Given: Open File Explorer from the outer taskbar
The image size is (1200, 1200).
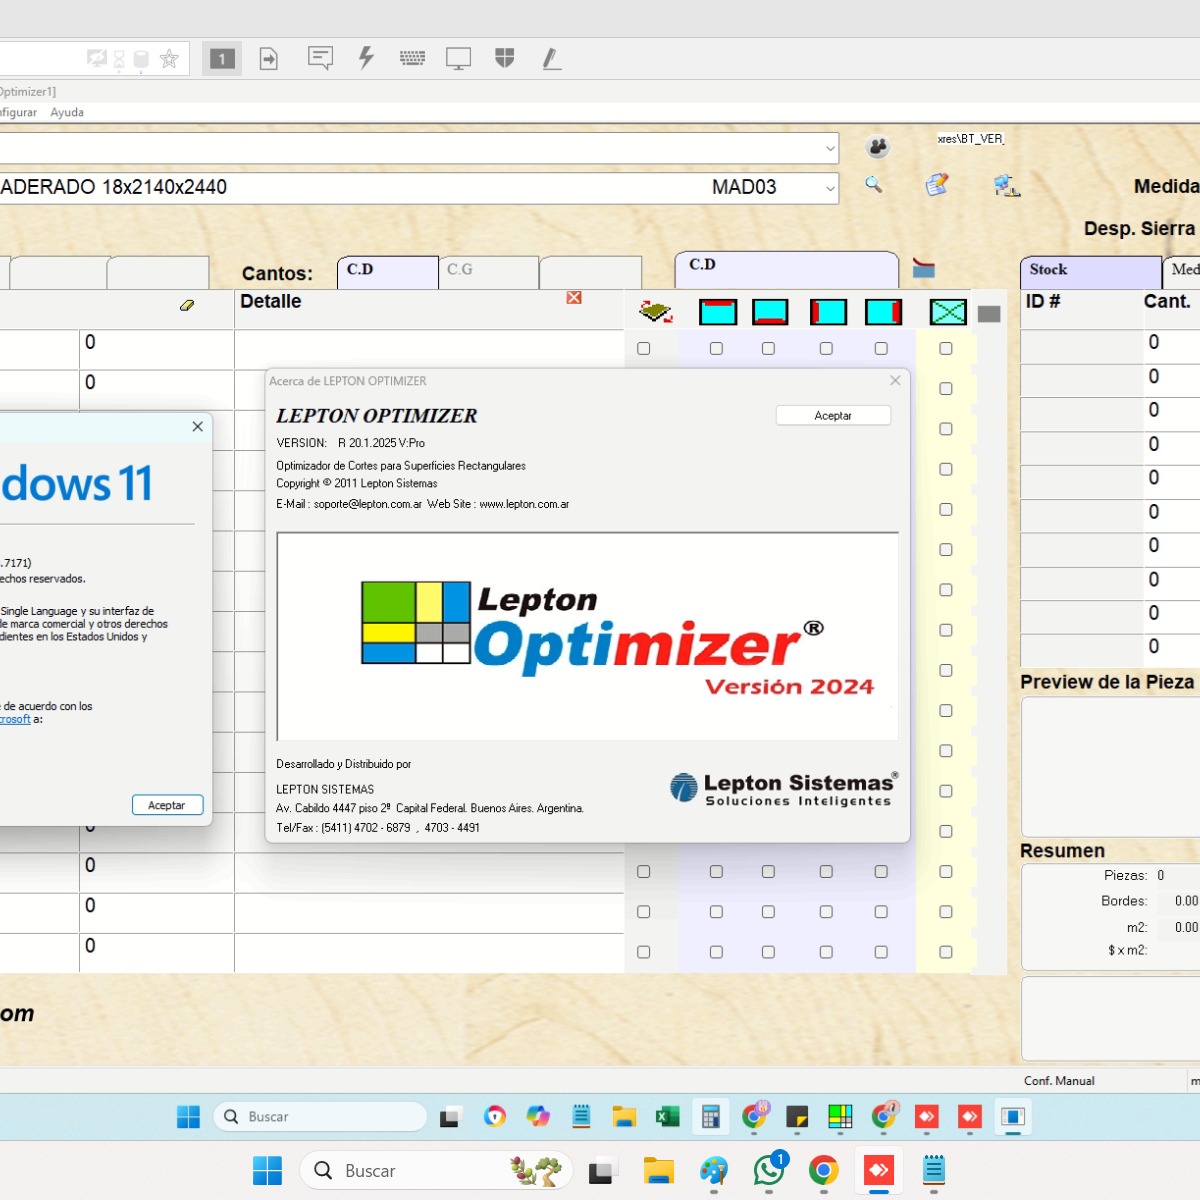Looking at the screenshot, I should tap(658, 1170).
